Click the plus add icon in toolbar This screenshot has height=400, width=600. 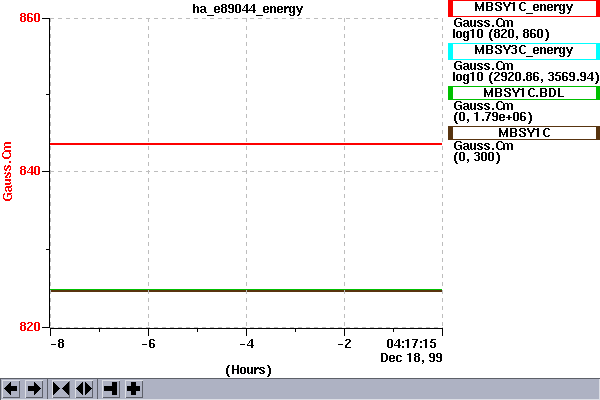point(133,388)
